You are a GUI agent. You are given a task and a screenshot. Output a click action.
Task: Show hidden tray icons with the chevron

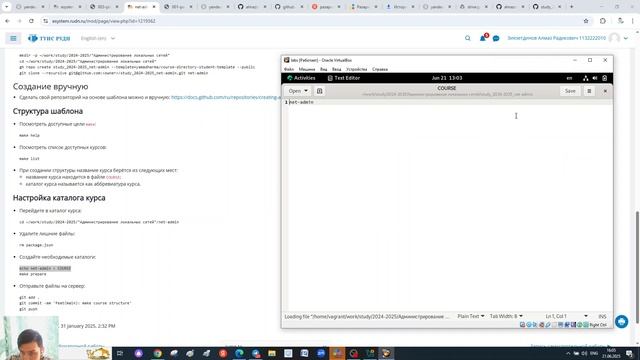(x=568, y=353)
